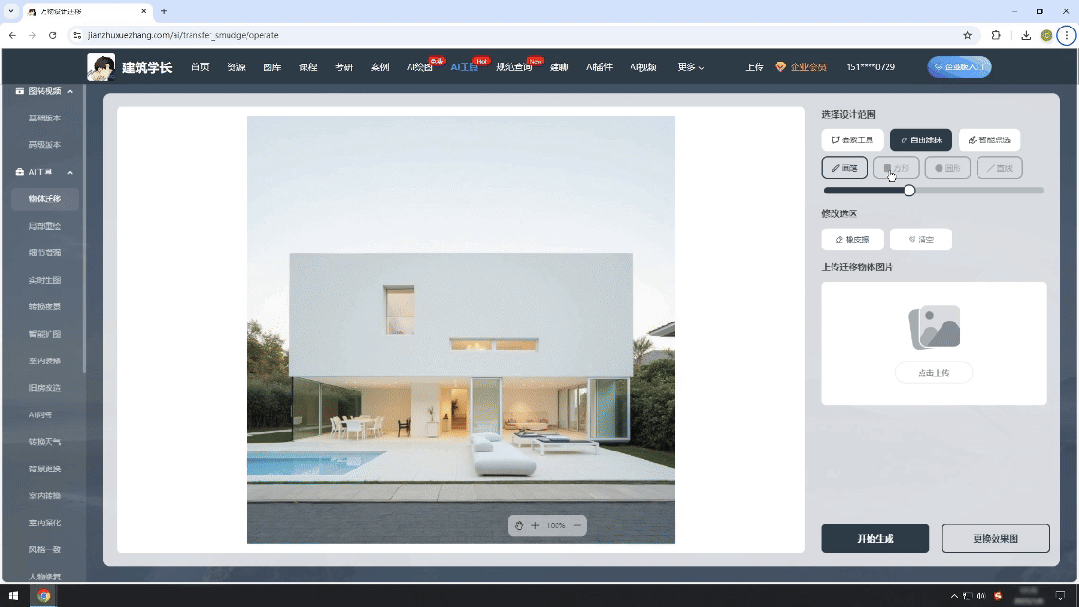Click the image placeholder icon in upload area
The image size is (1079, 607).
[934, 328]
